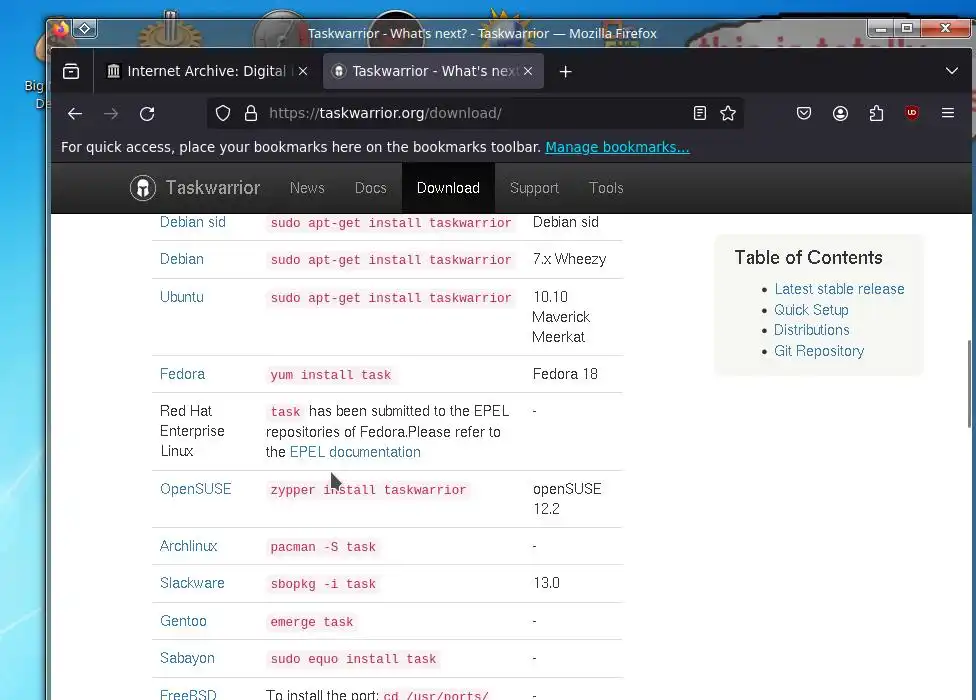976x700 pixels.
Task: Open the Download navigation item
Action: click(x=448, y=188)
